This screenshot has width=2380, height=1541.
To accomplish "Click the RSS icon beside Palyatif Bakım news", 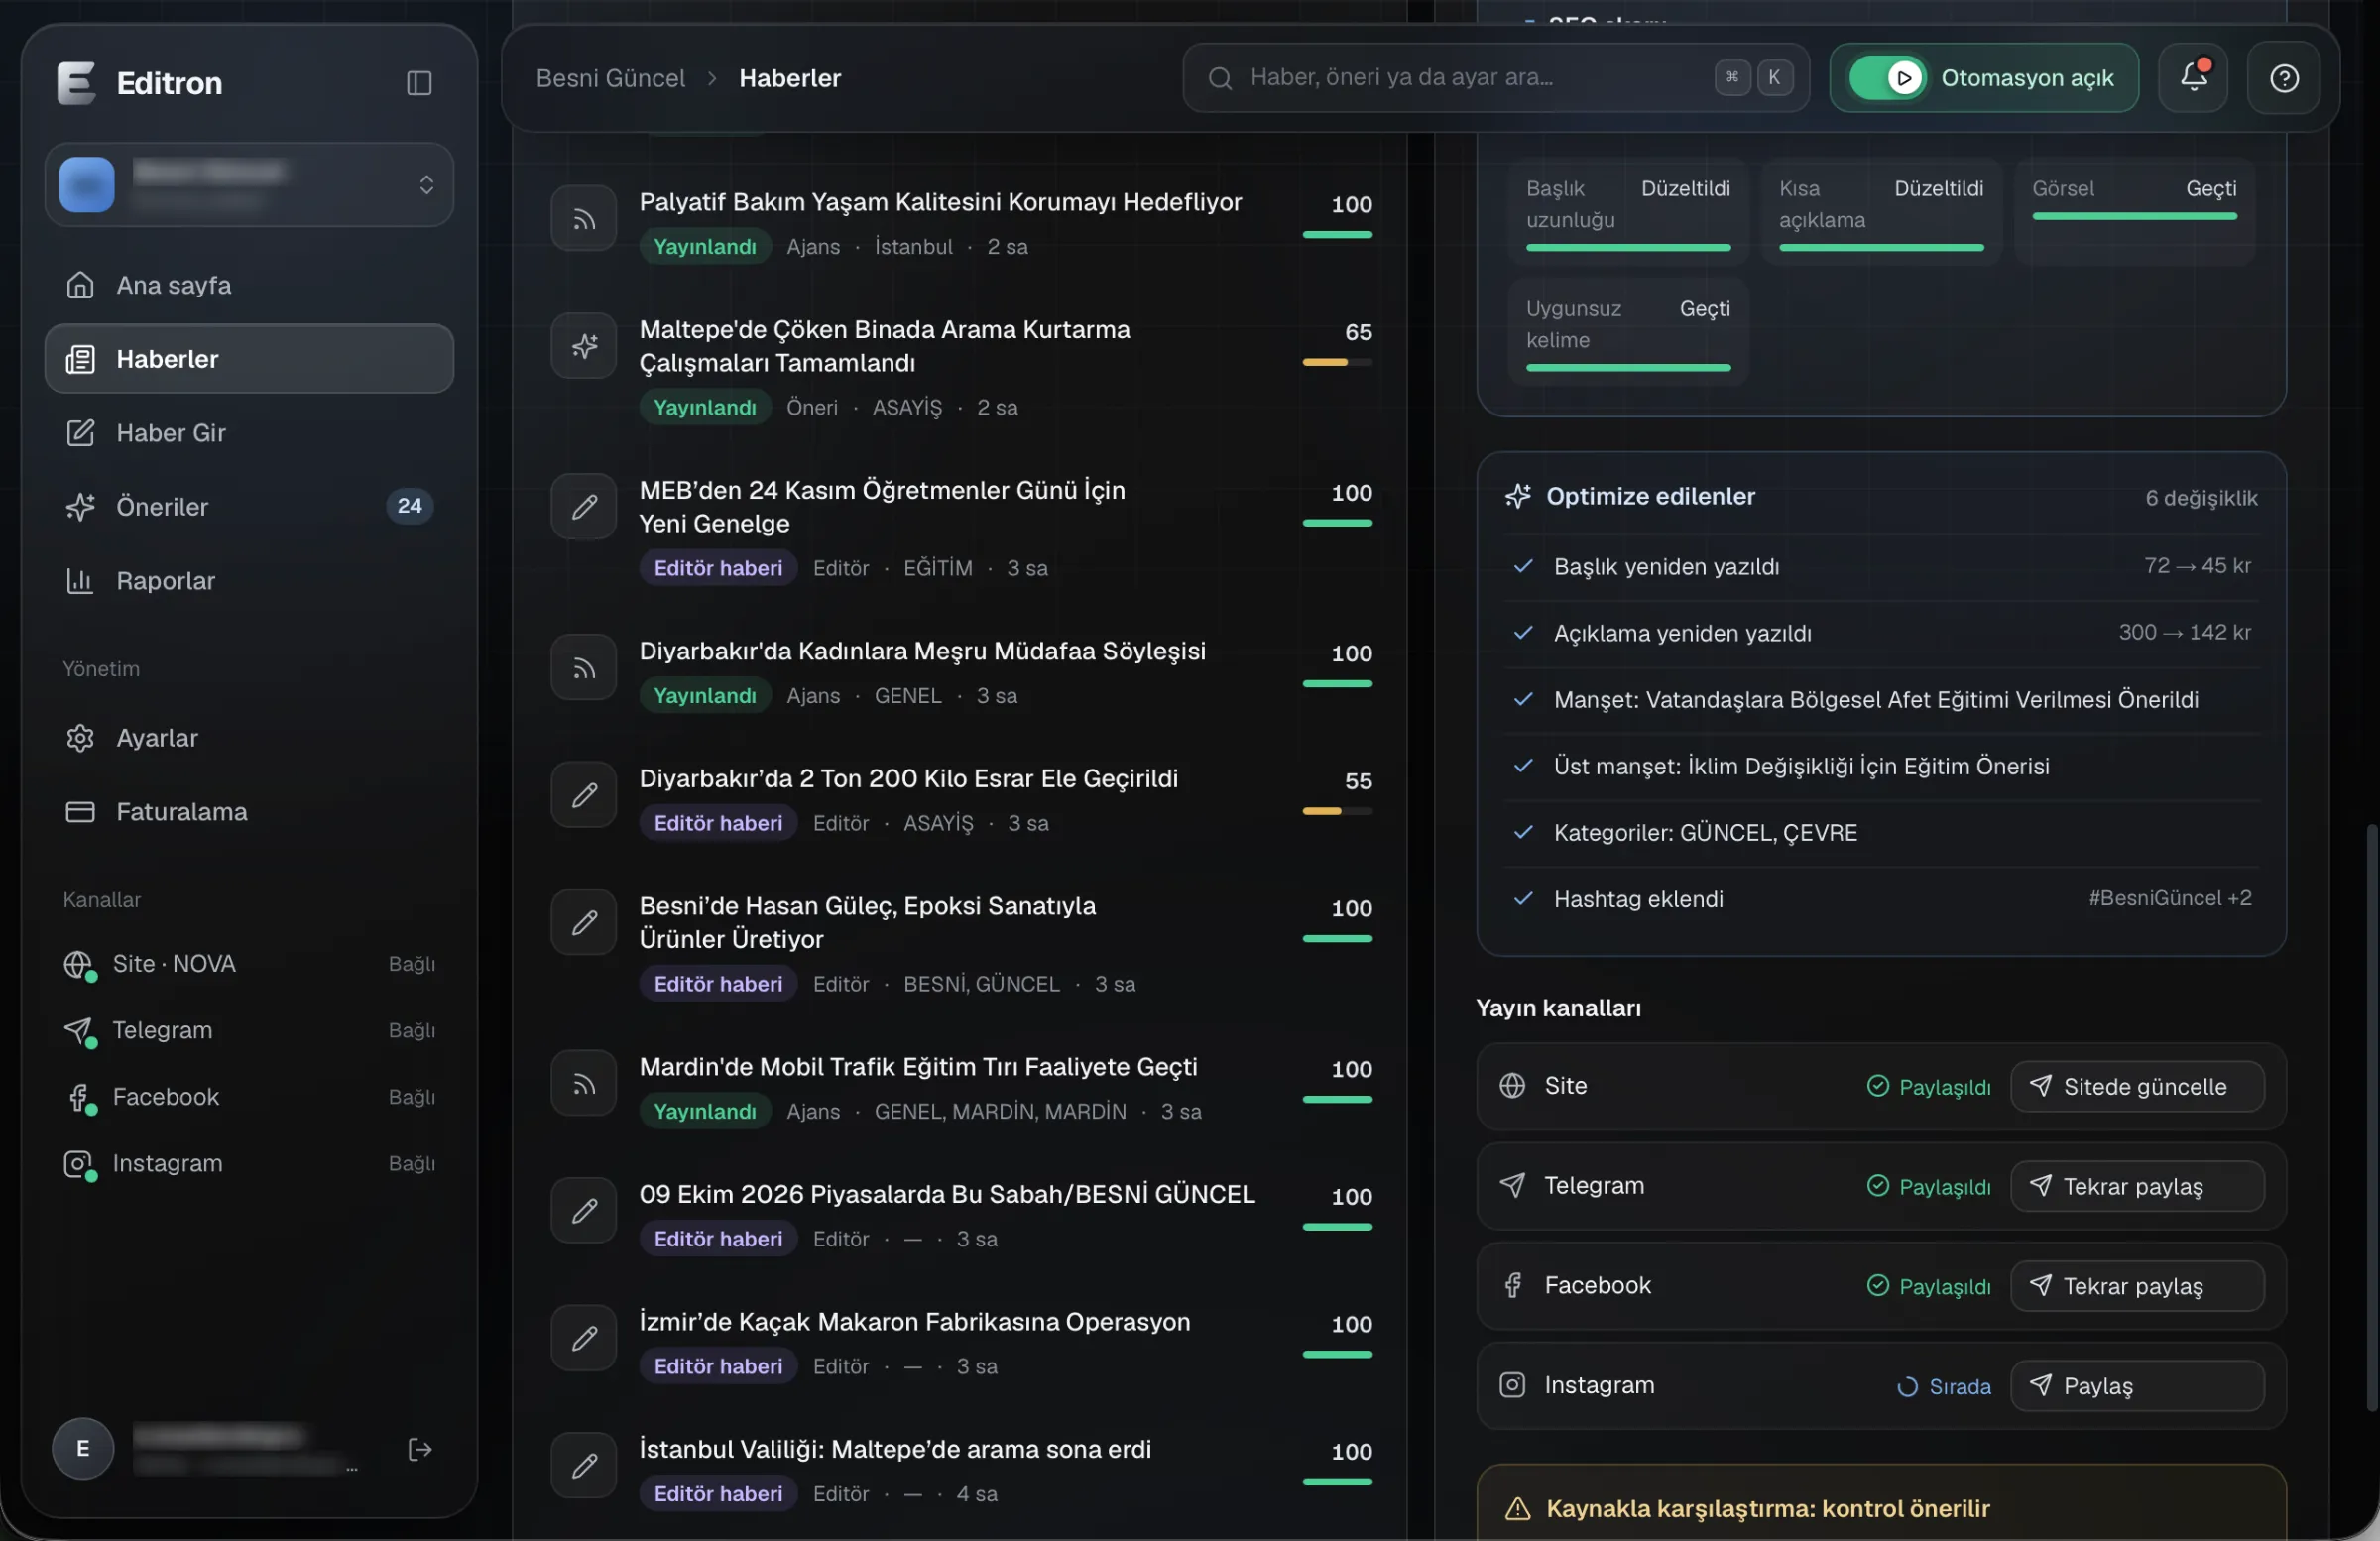I will (x=584, y=219).
